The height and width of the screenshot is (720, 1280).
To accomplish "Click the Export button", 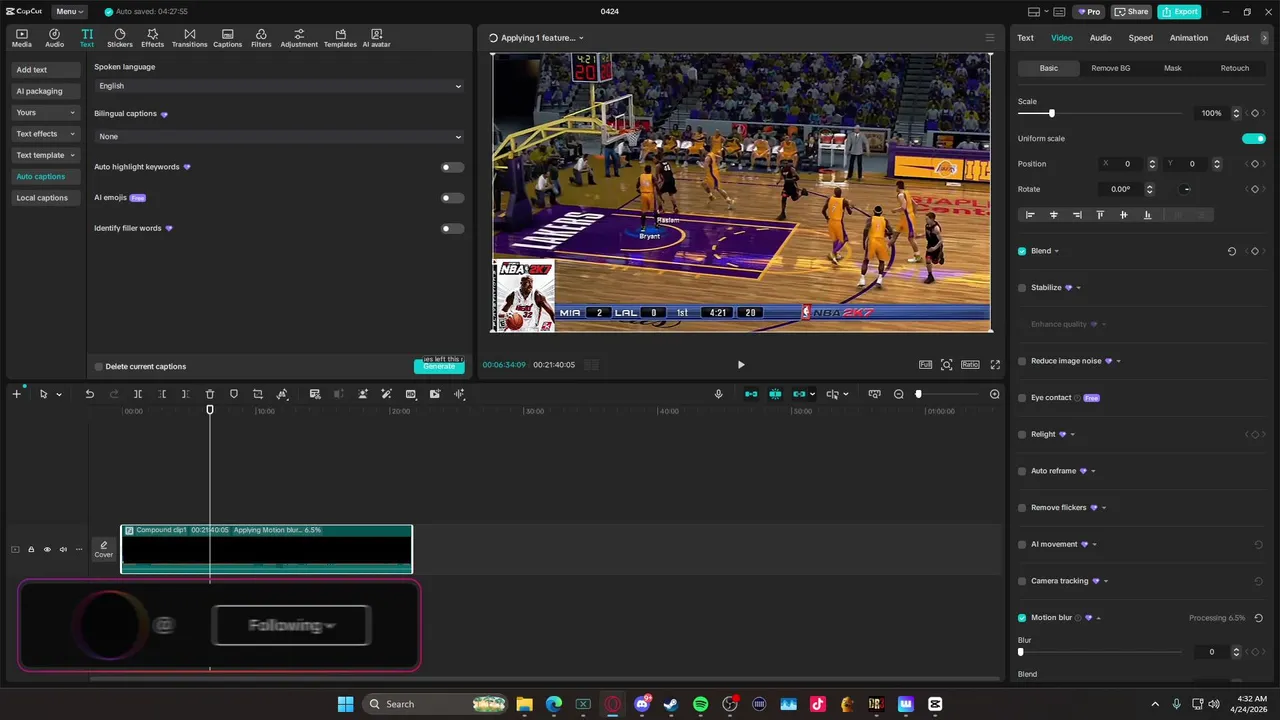I will 1179,12.
